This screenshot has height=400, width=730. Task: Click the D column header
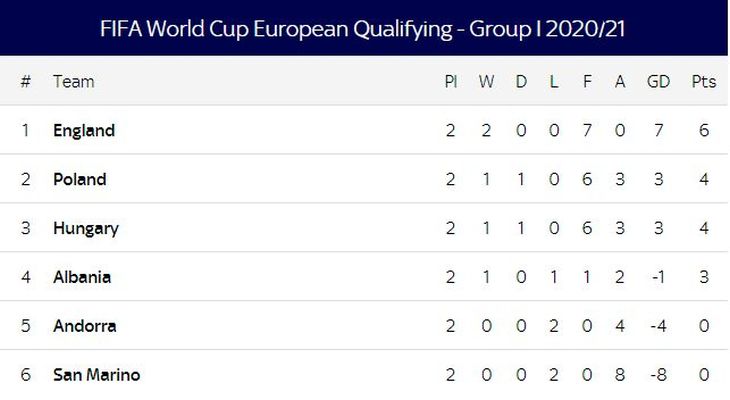521,81
